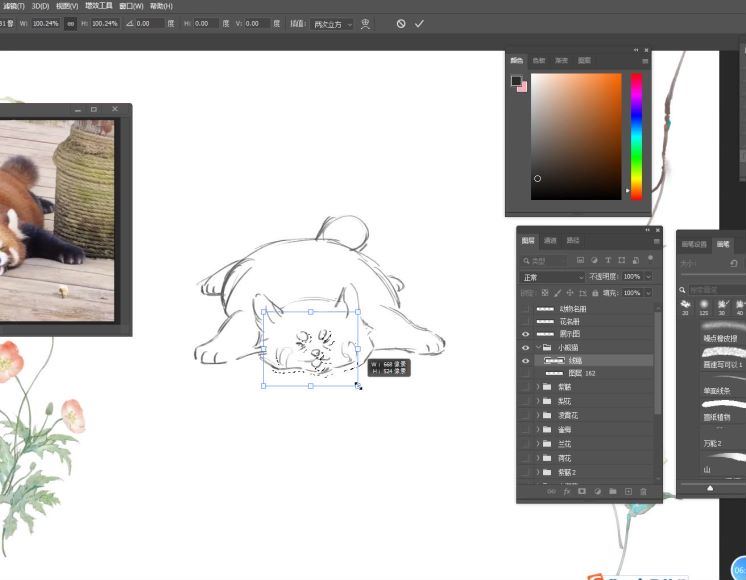Click the lock all padlock icon
The width and height of the screenshot is (746, 580).
pyautogui.click(x=595, y=293)
